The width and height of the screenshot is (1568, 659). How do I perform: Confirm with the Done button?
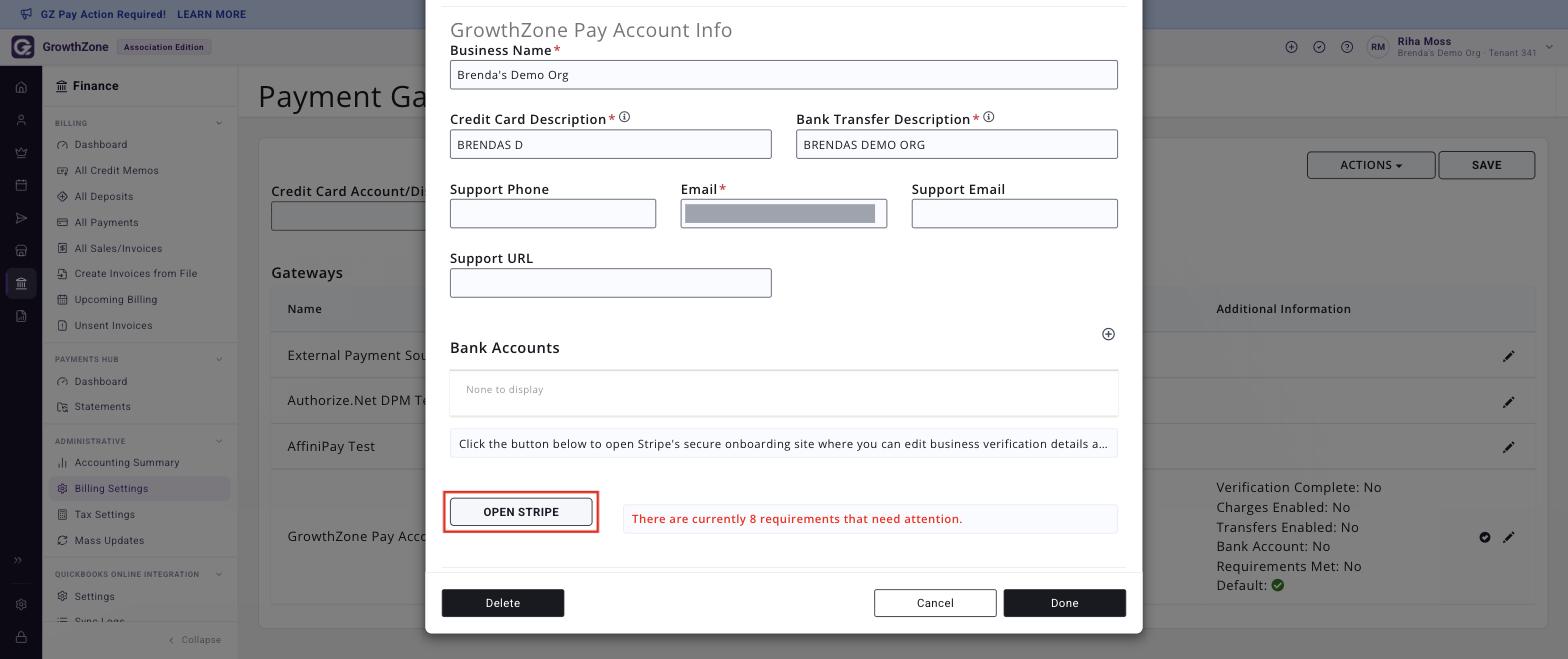pos(1065,603)
